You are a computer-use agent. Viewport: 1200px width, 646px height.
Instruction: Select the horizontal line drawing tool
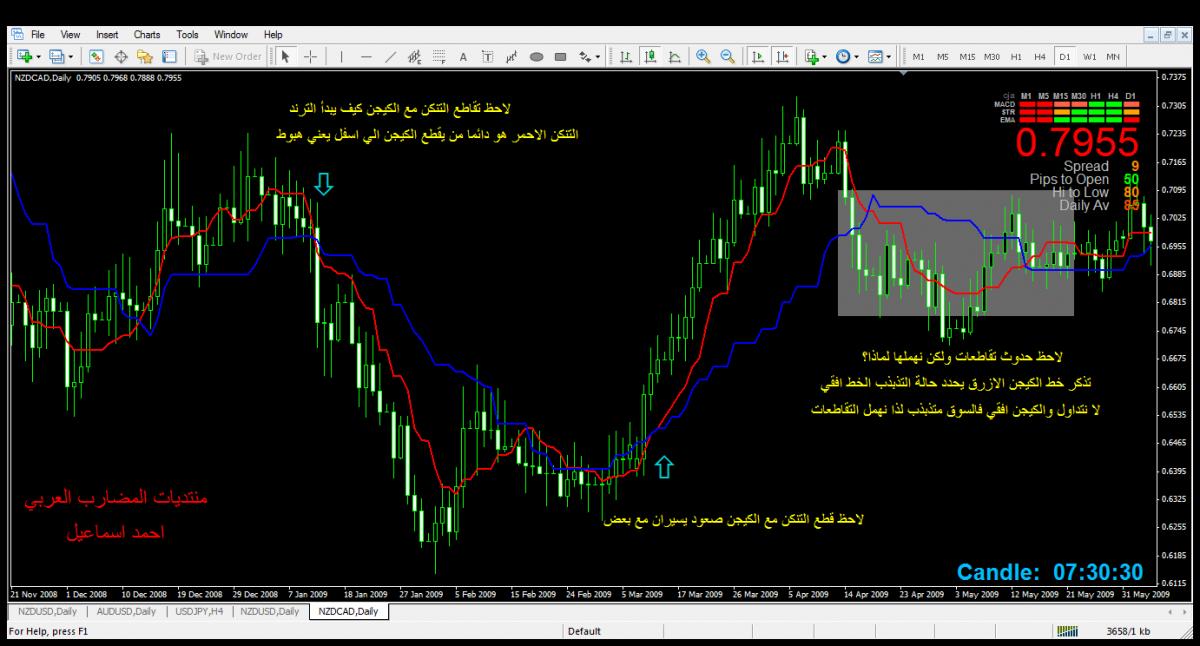click(x=366, y=57)
